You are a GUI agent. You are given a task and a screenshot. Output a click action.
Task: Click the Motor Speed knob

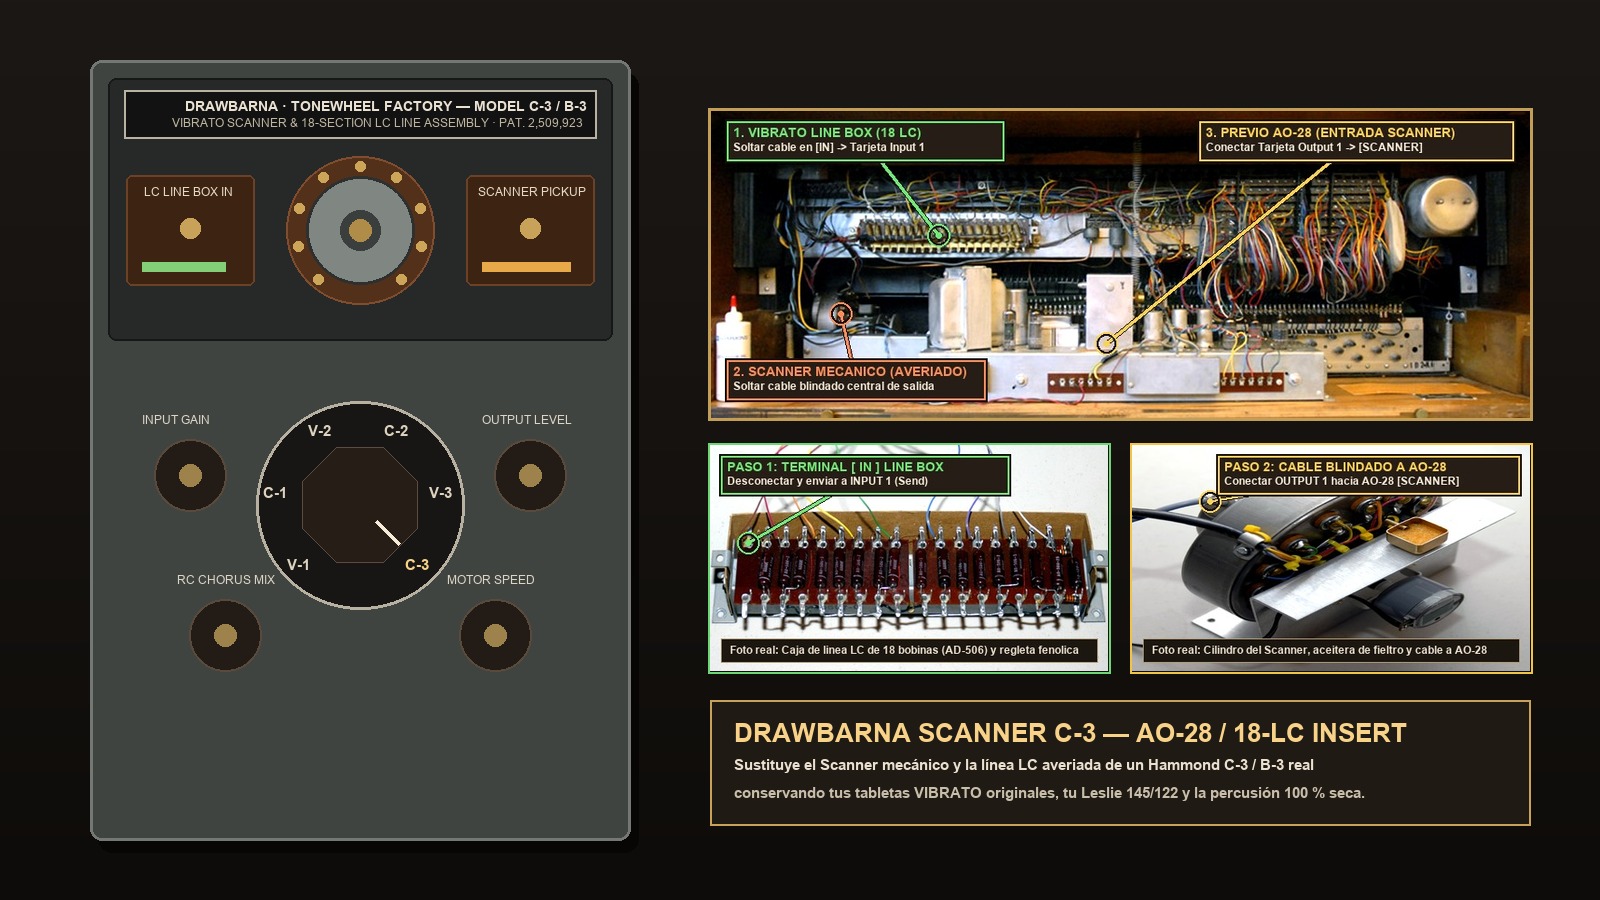tap(495, 635)
